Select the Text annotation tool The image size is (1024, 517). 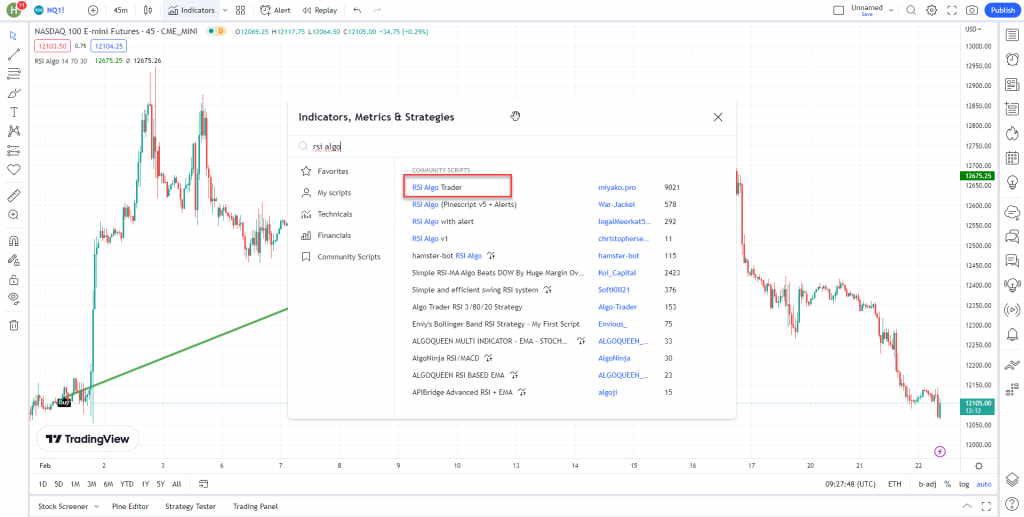(14, 112)
